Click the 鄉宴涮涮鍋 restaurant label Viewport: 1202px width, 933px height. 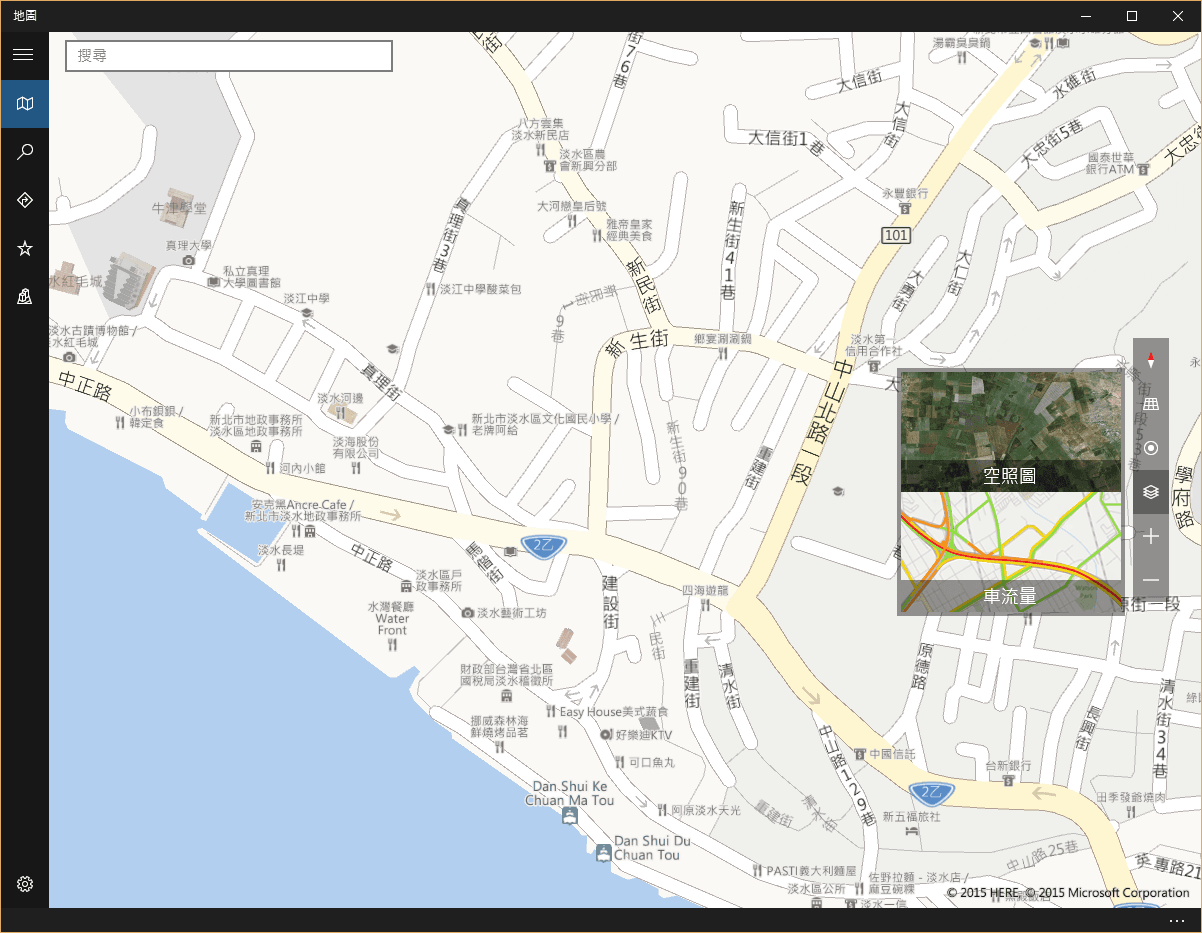pos(722,339)
